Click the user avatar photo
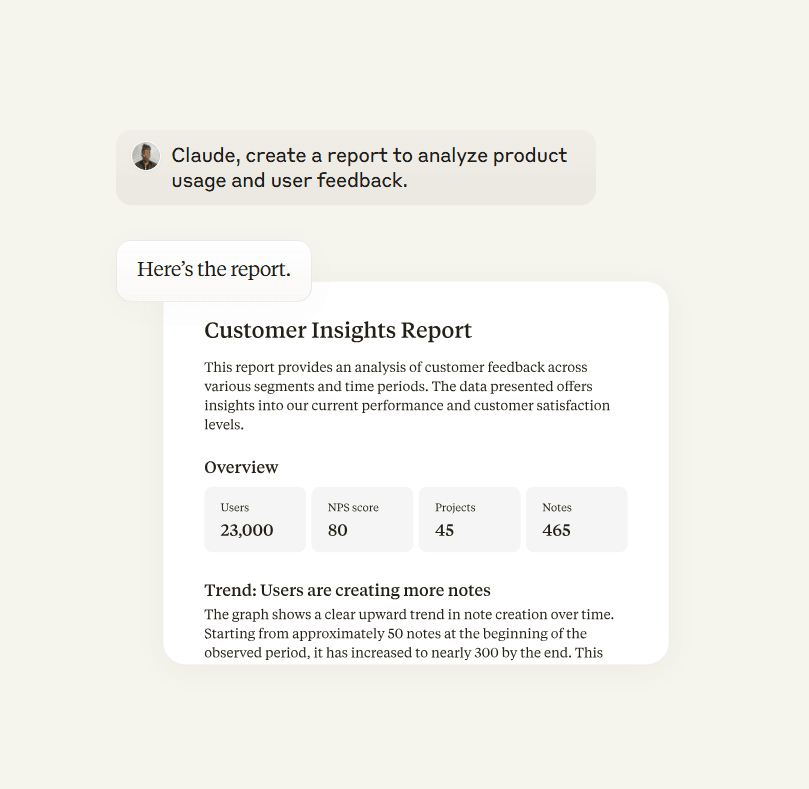Image resolution: width=809 pixels, height=789 pixels. (x=145, y=156)
